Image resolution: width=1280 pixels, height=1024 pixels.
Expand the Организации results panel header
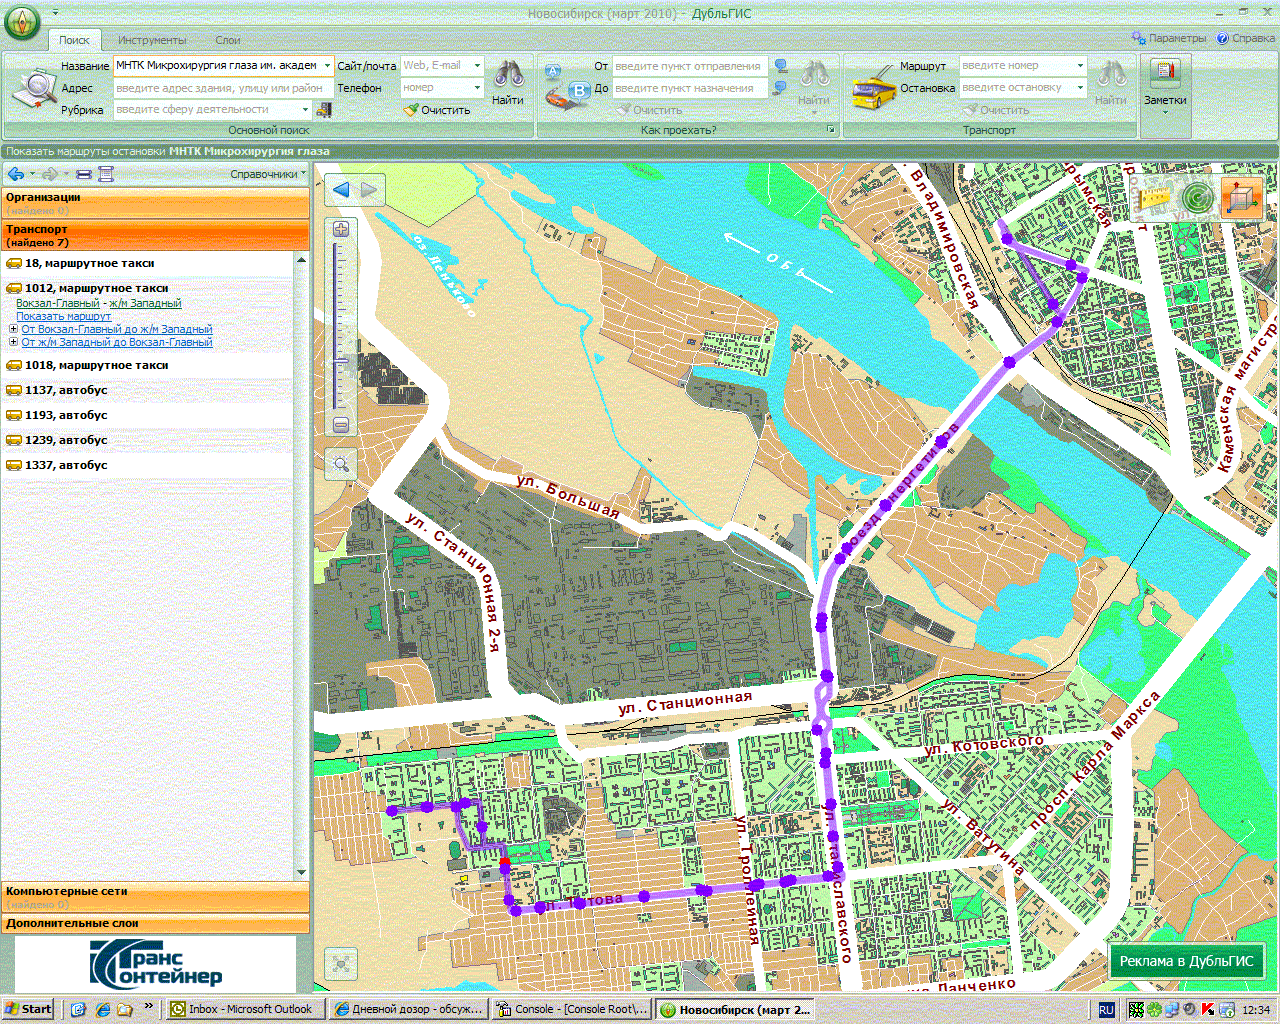pyautogui.click(x=155, y=203)
